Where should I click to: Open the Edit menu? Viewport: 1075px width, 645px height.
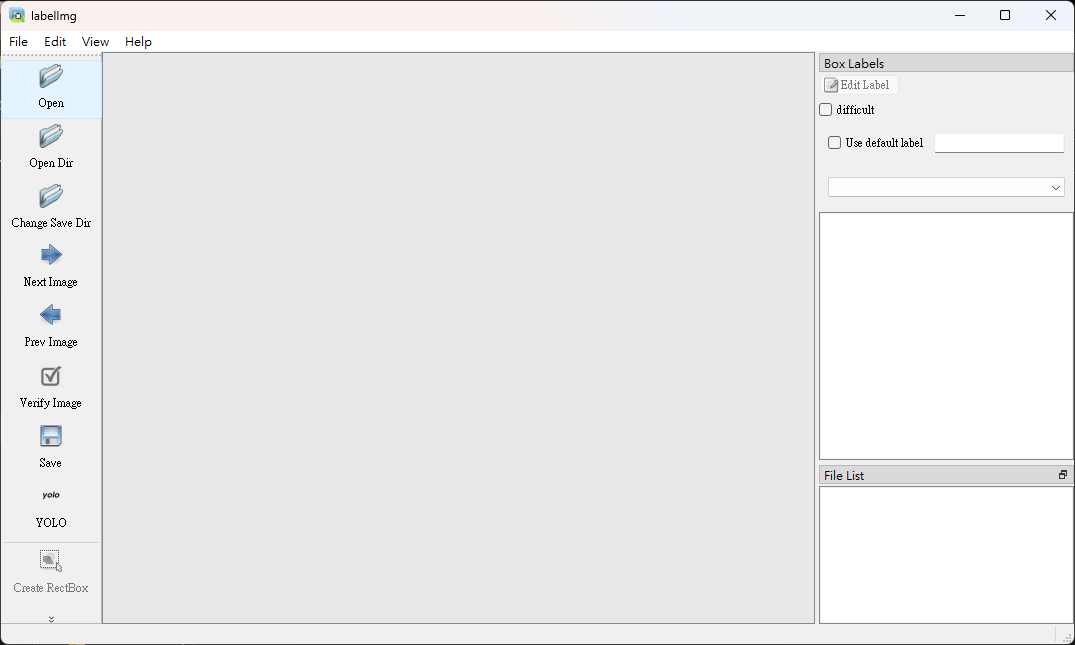[x=55, y=42]
